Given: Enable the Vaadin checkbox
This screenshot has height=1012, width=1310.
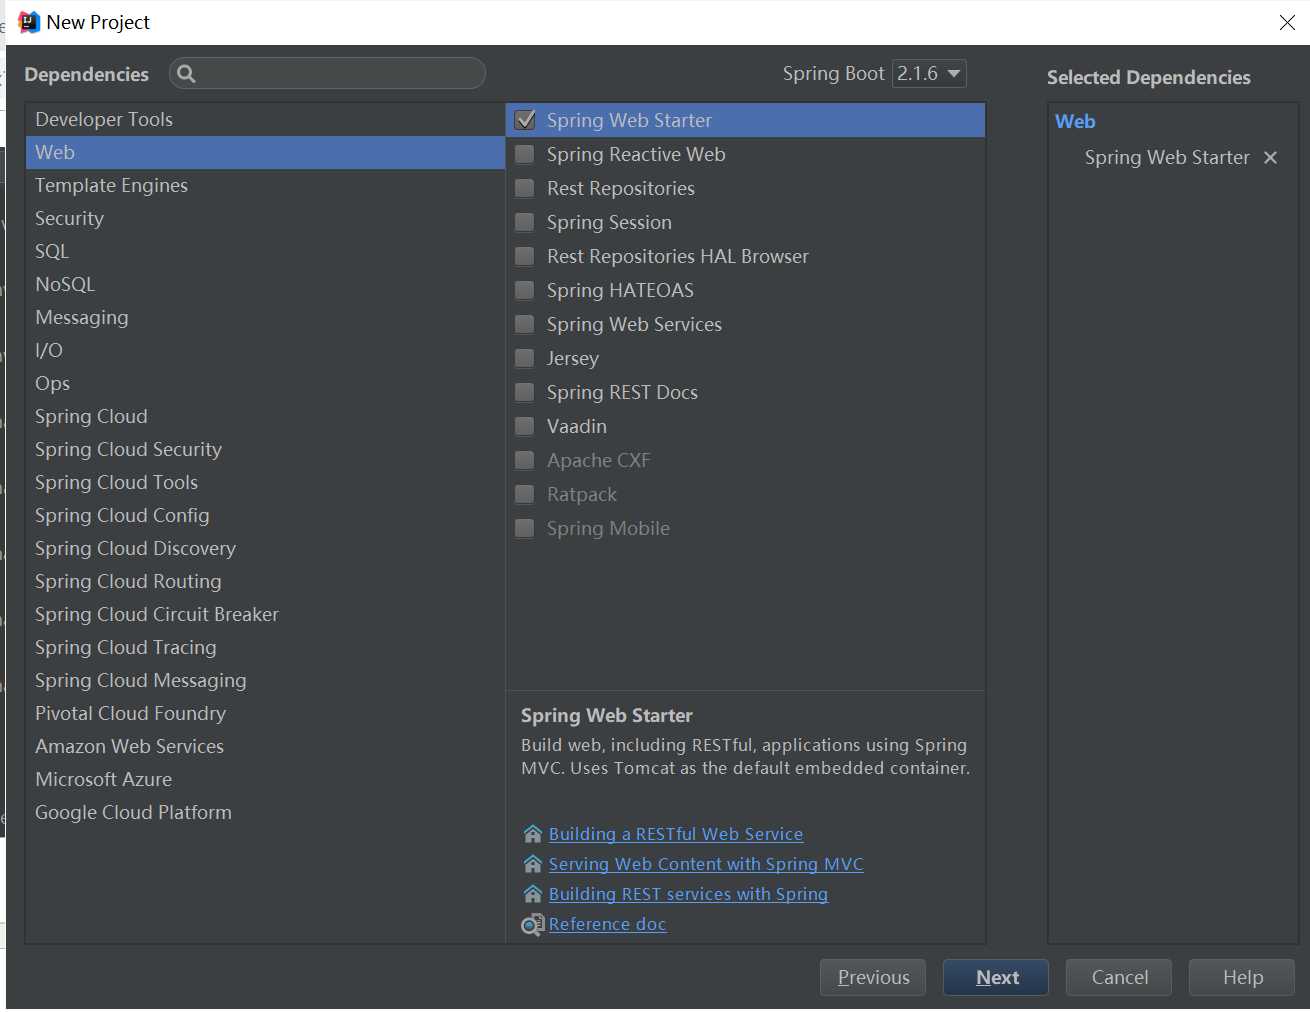Looking at the screenshot, I should (x=525, y=426).
